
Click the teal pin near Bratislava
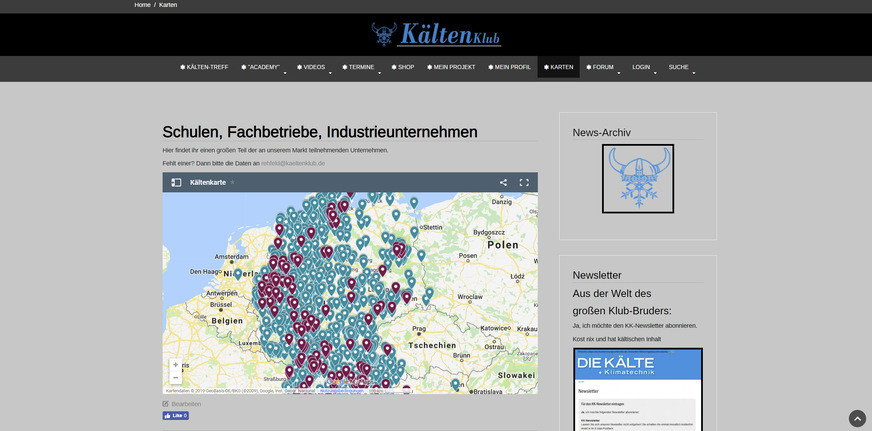[455, 384]
